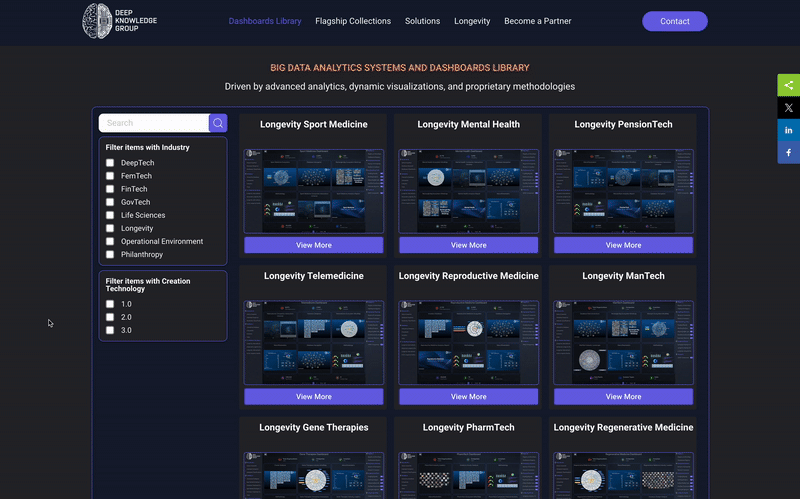Open the Longevity Reproductive Medicine thumbnail
This screenshot has width=800, height=499.
click(x=468, y=342)
